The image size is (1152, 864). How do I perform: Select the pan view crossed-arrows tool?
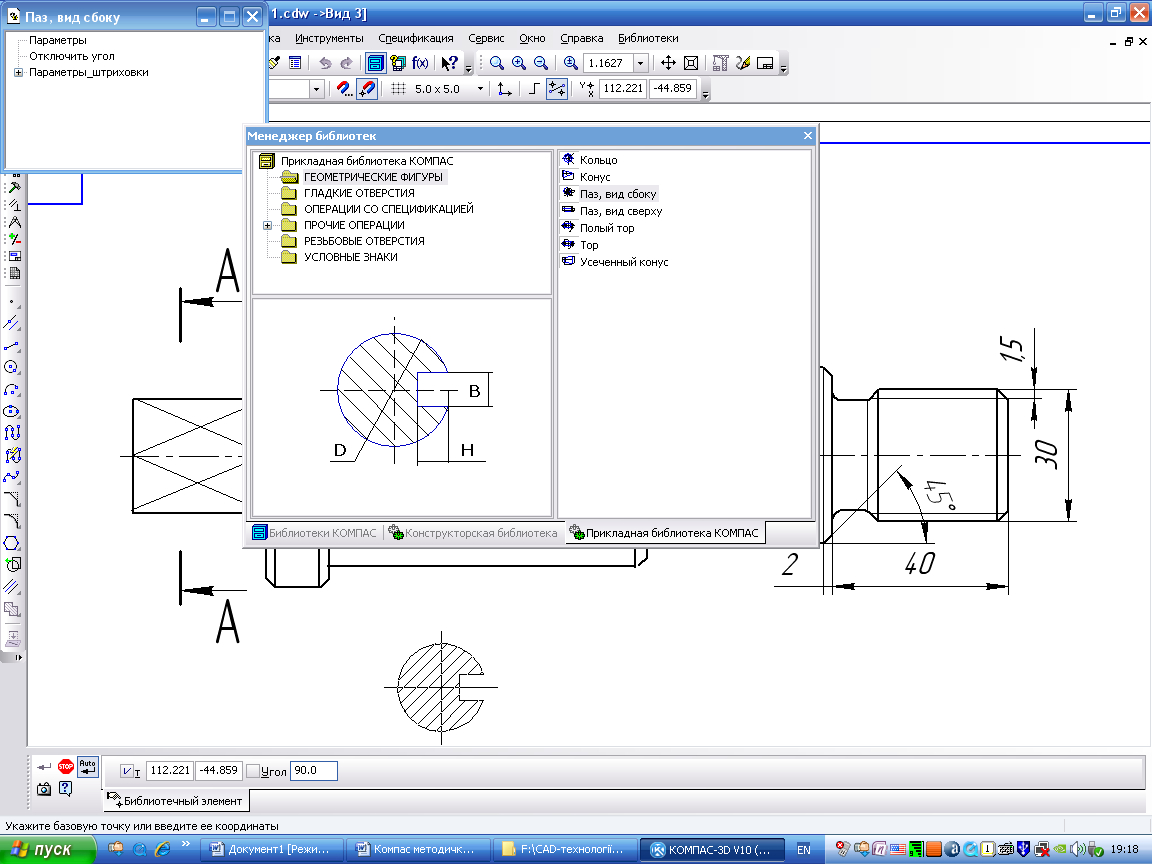coord(669,63)
